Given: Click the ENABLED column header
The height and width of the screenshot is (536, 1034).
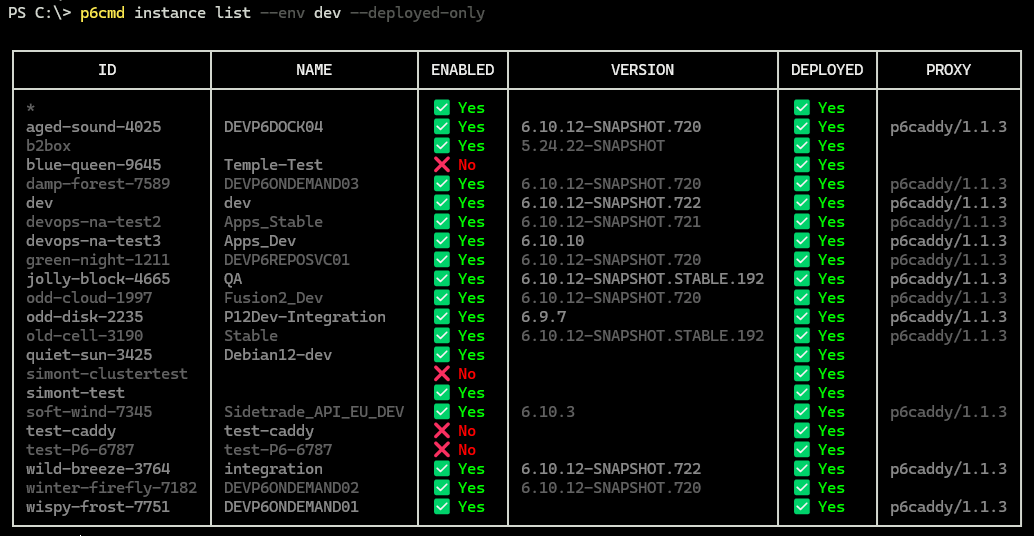Looking at the screenshot, I should (x=462, y=70).
